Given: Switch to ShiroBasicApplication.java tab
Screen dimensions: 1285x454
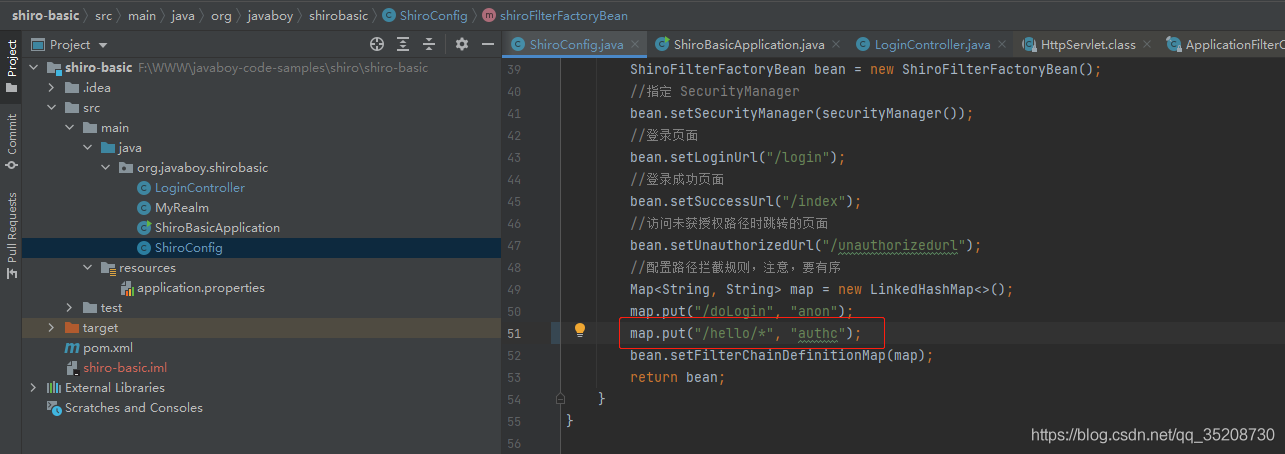Looking at the screenshot, I should click(x=748, y=44).
